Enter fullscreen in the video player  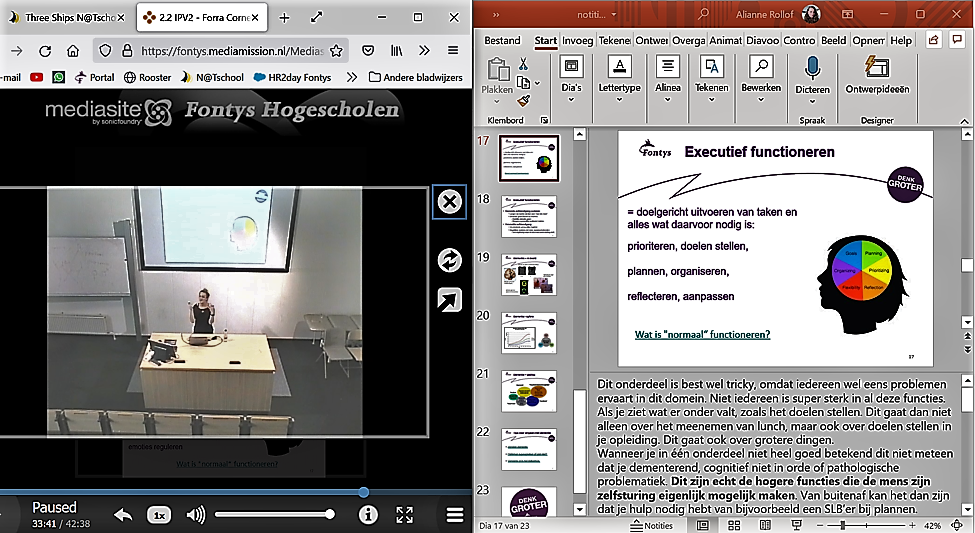tap(404, 515)
